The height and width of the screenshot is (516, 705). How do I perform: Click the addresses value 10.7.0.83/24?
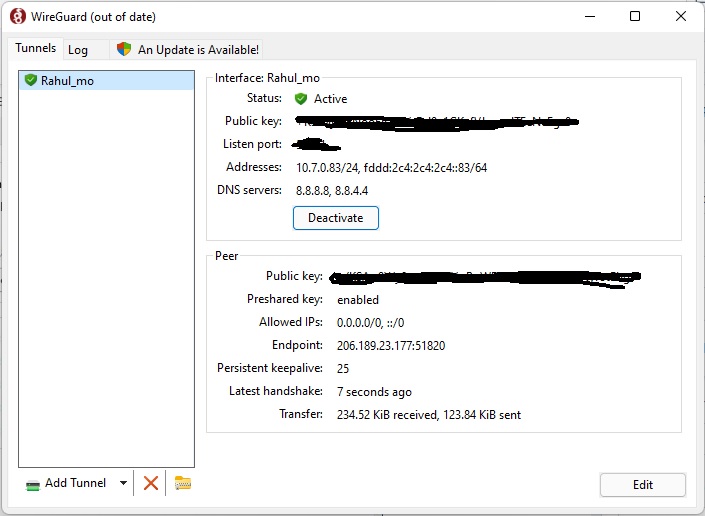pos(327,168)
